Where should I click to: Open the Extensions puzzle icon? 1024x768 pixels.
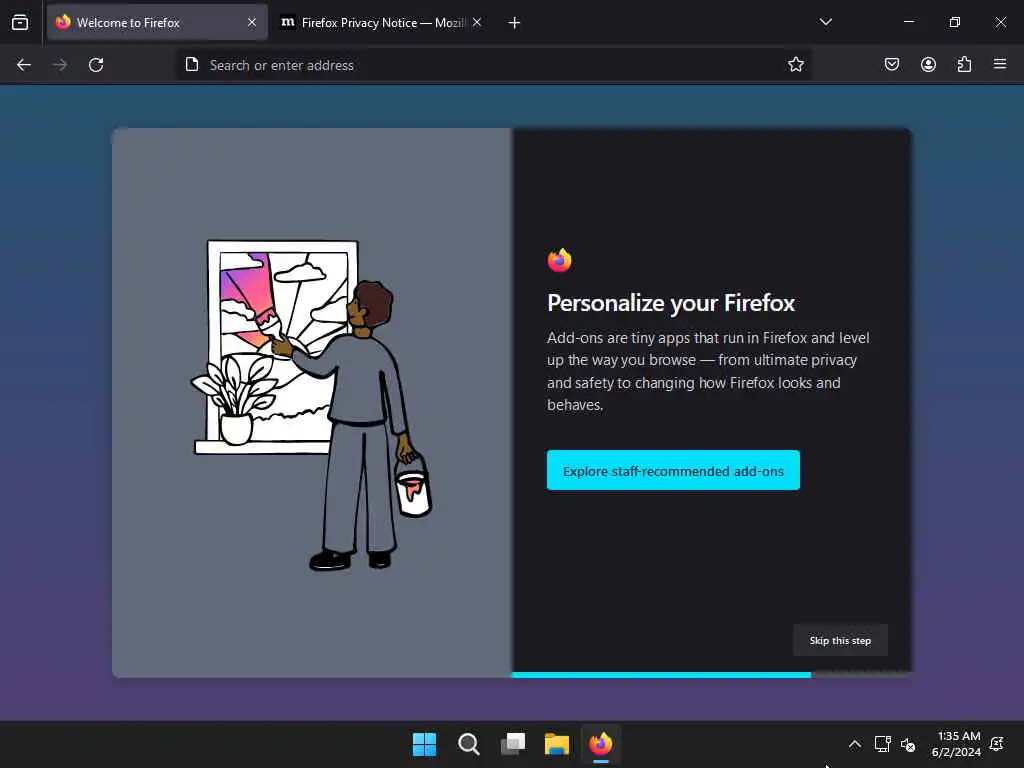click(964, 65)
